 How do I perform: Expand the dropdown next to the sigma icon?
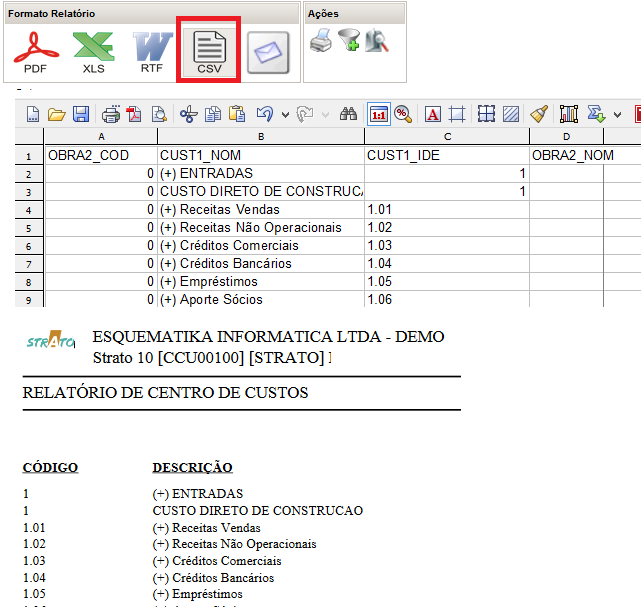pos(617,115)
